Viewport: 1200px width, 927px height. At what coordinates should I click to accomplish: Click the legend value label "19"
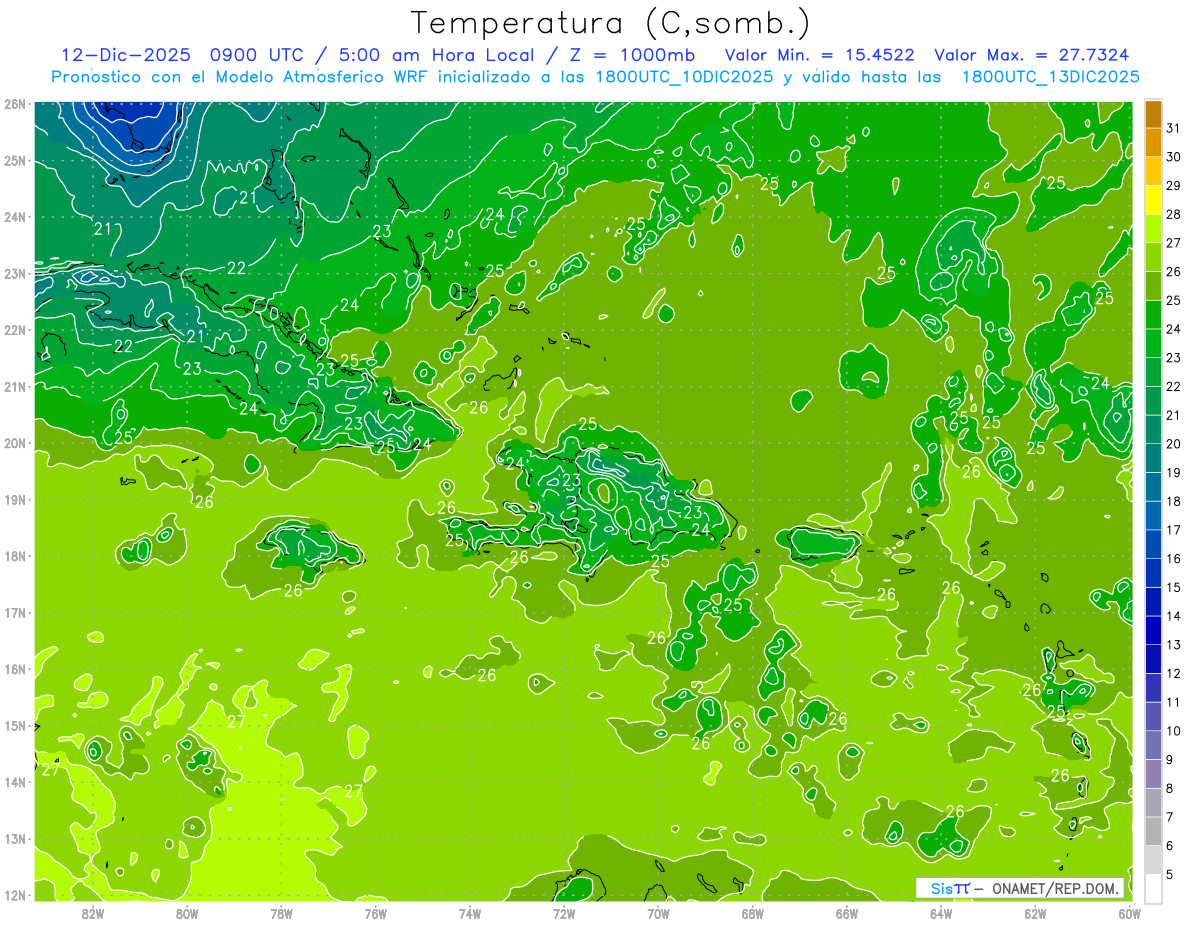coord(1174,473)
